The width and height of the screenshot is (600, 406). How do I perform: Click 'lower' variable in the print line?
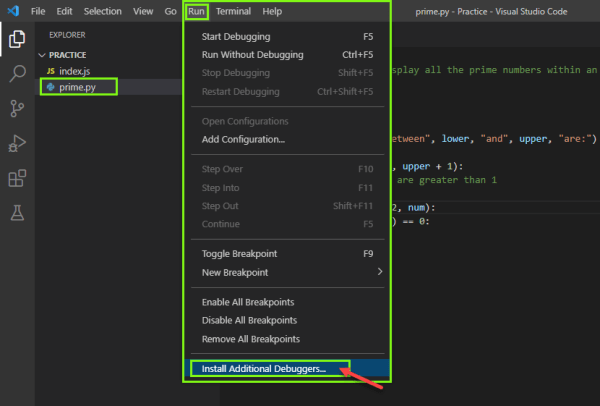point(455,139)
